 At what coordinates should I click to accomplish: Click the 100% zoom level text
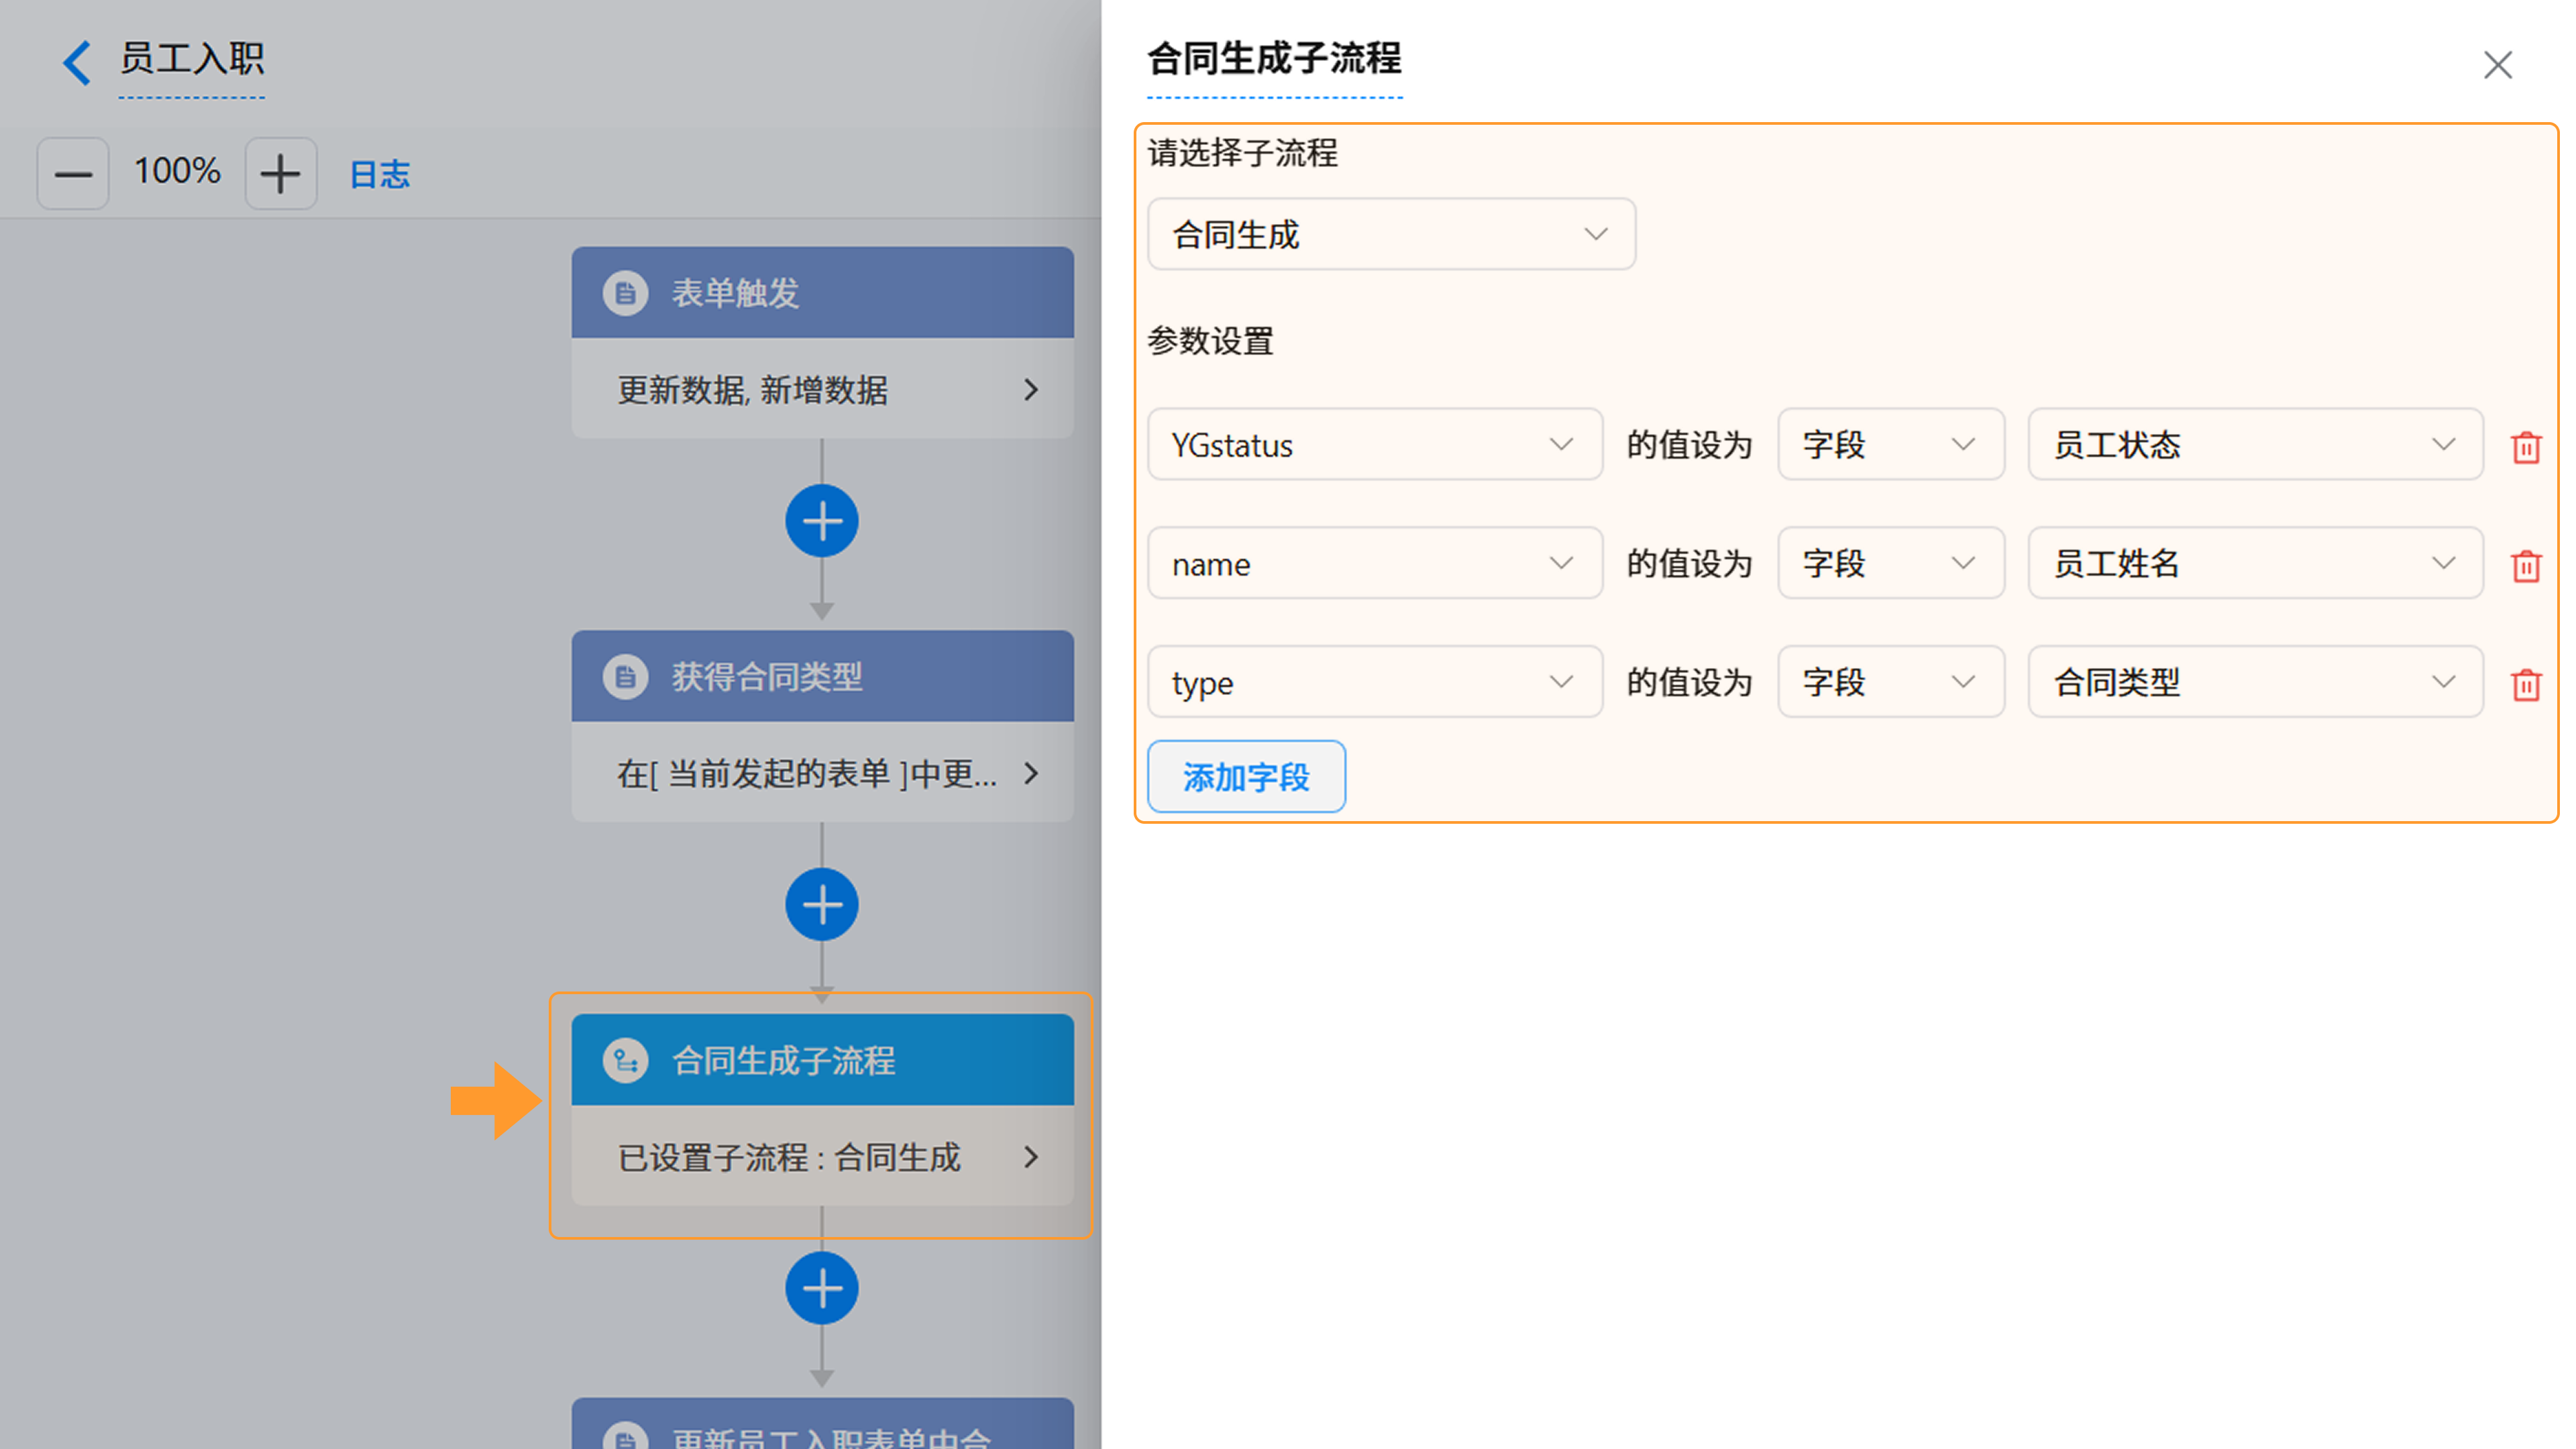(x=177, y=171)
